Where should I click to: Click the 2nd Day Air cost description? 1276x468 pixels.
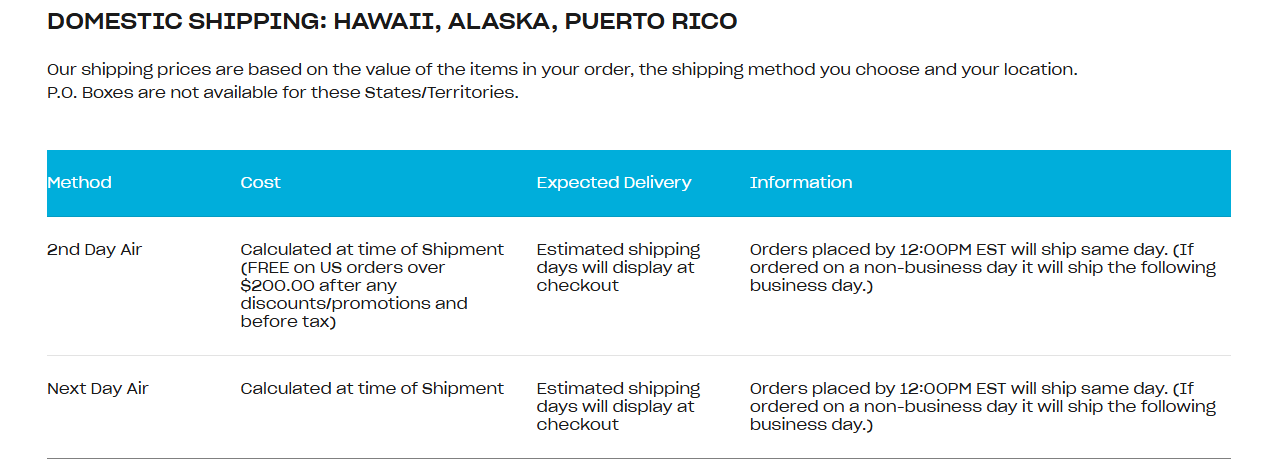click(x=372, y=285)
